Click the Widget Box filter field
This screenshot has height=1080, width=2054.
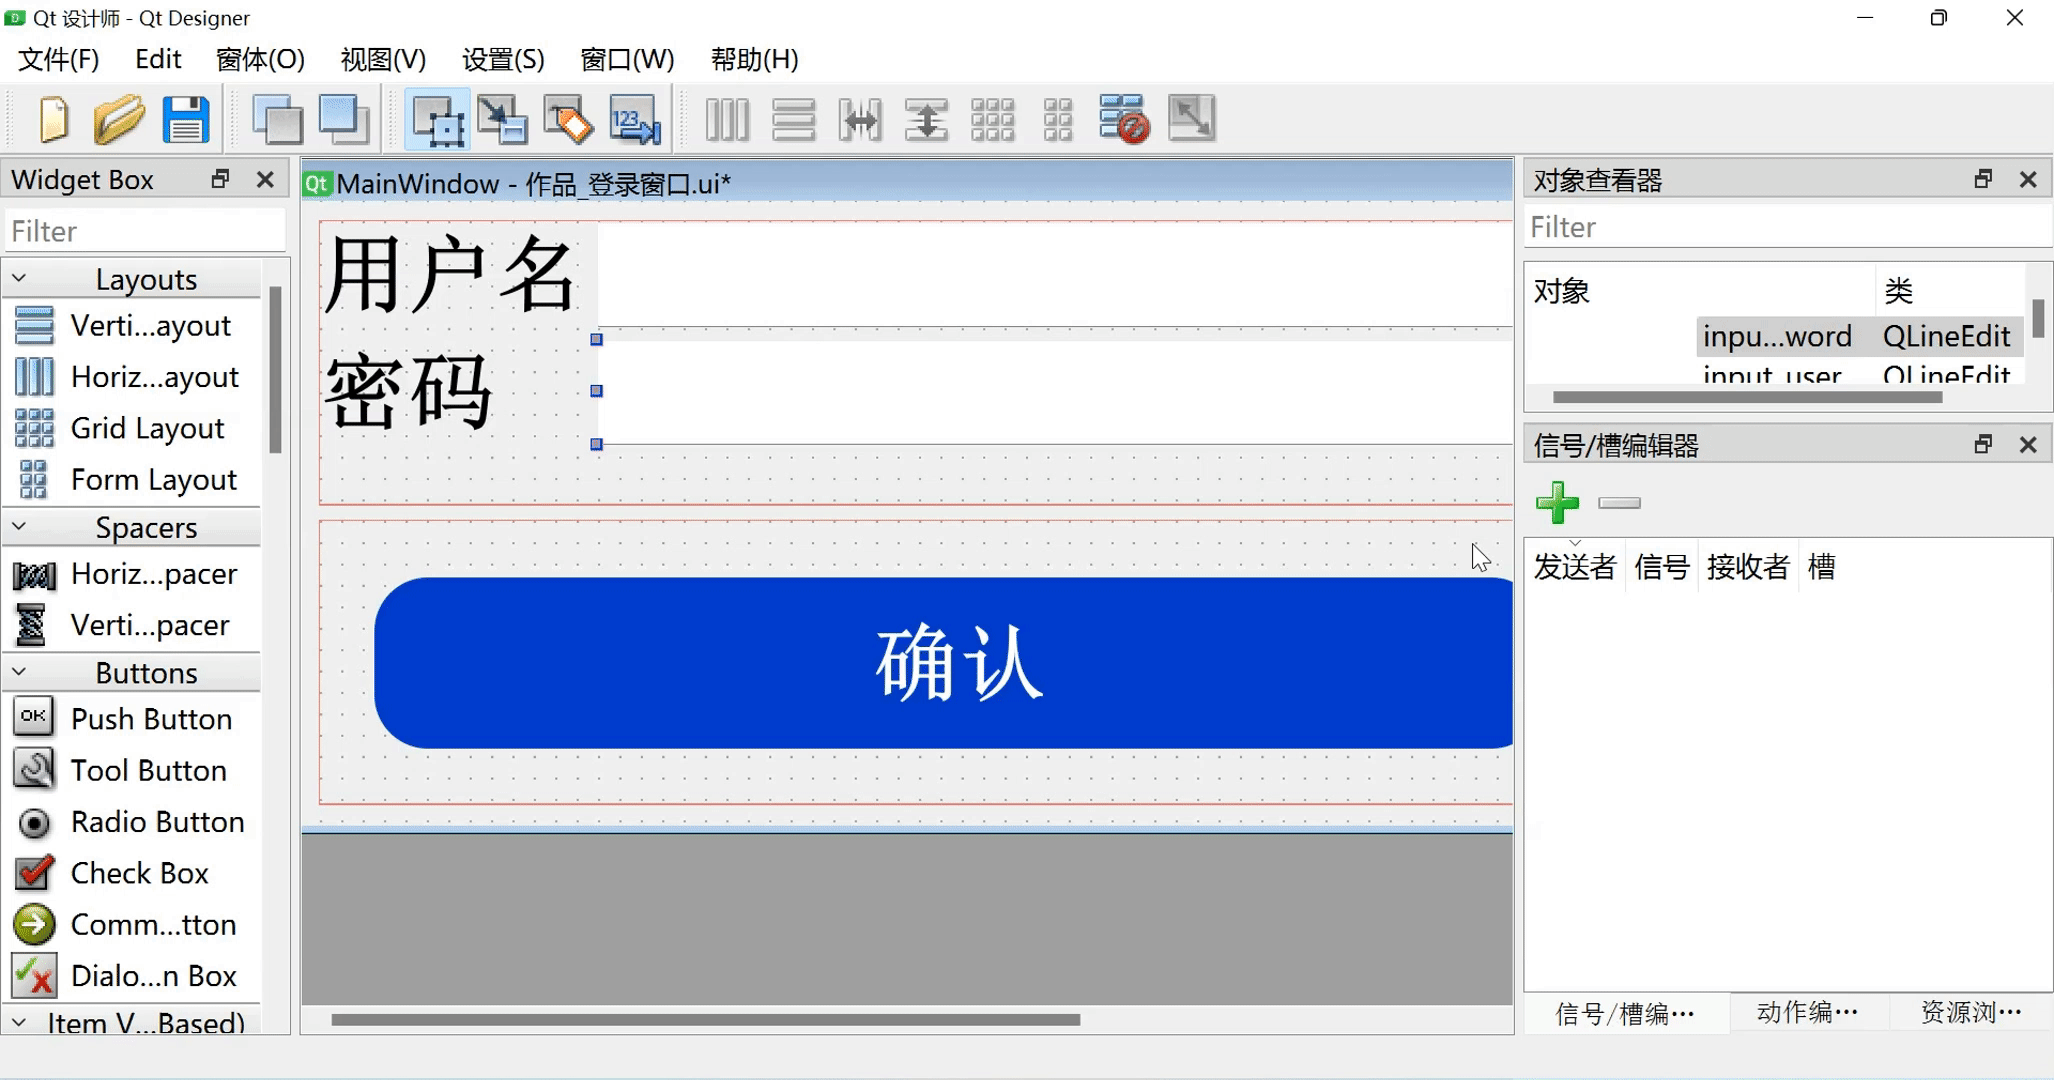tap(145, 232)
